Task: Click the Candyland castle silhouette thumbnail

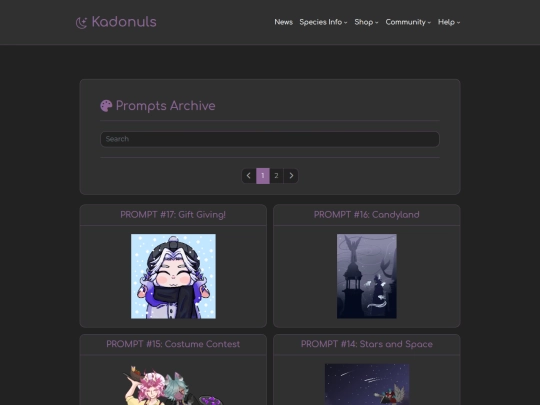Action: (x=366, y=276)
